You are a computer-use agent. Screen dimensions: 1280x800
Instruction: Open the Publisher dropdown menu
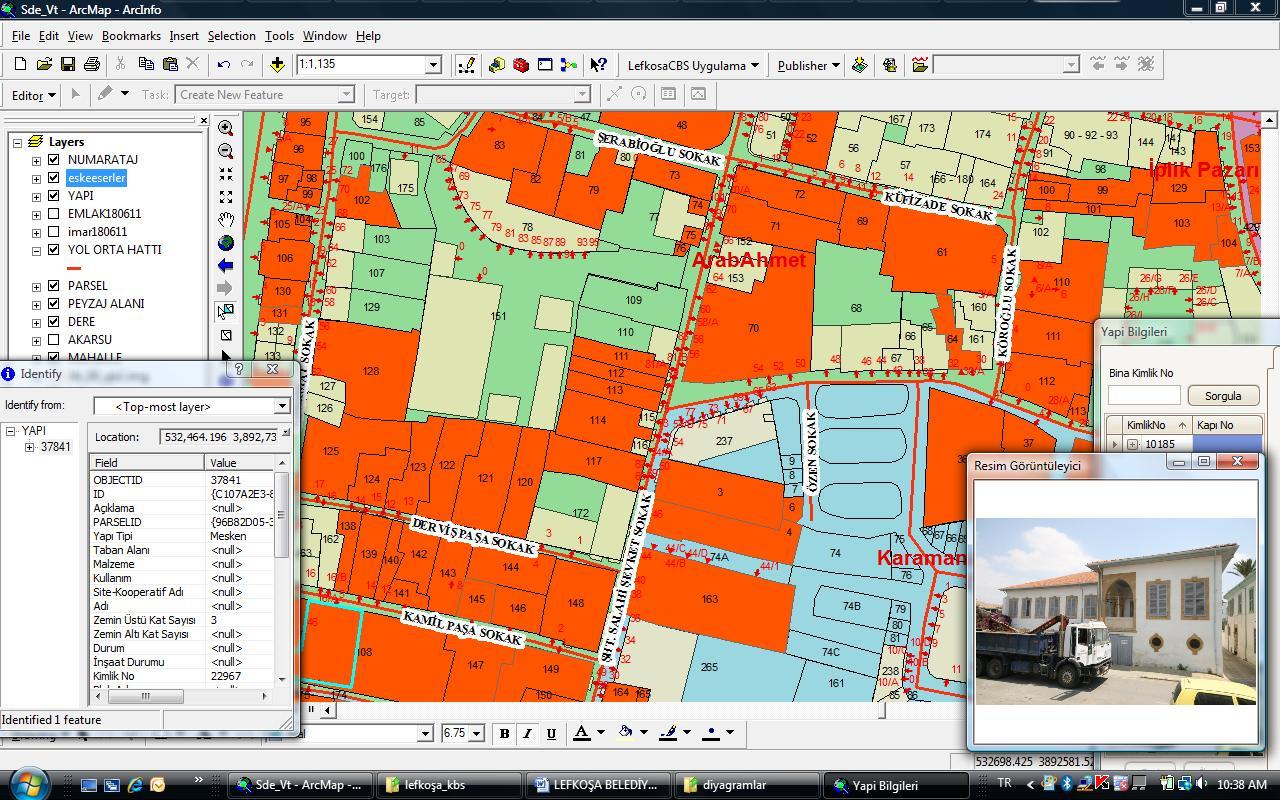808,65
